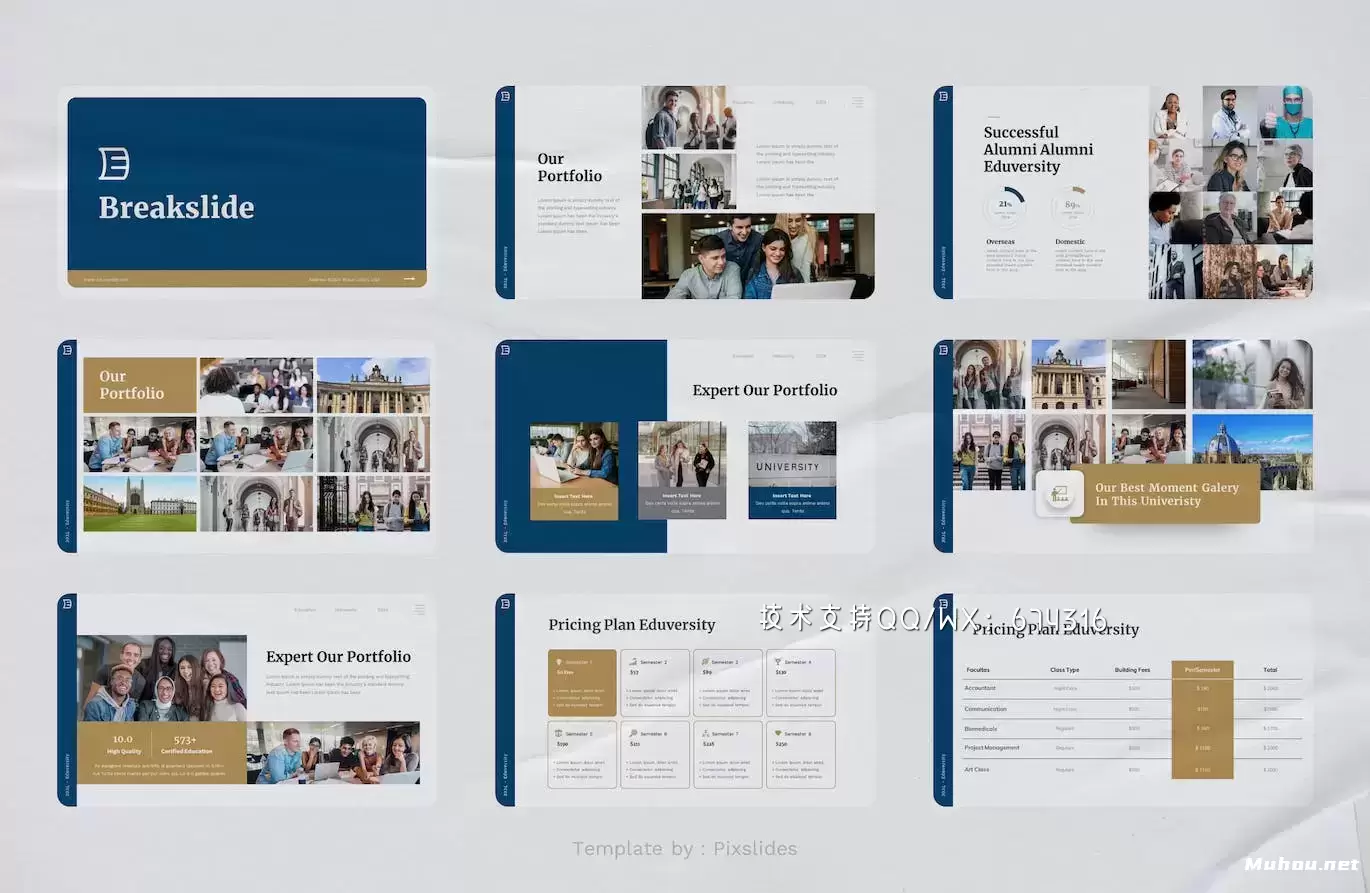Viewport: 1370px width, 893px height.
Task: Click the students with laptop photo on the top-row Our Portfolio slide
Action: click(x=758, y=256)
